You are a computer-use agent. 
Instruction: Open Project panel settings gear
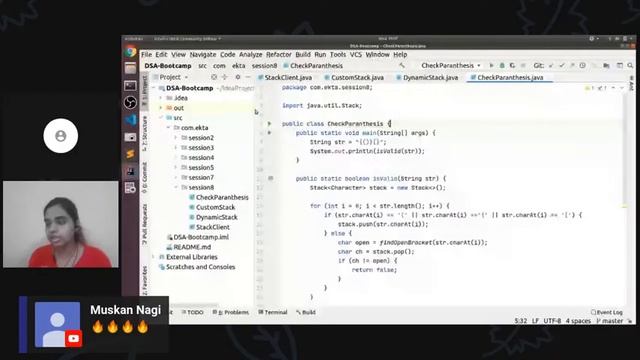[238, 77]
